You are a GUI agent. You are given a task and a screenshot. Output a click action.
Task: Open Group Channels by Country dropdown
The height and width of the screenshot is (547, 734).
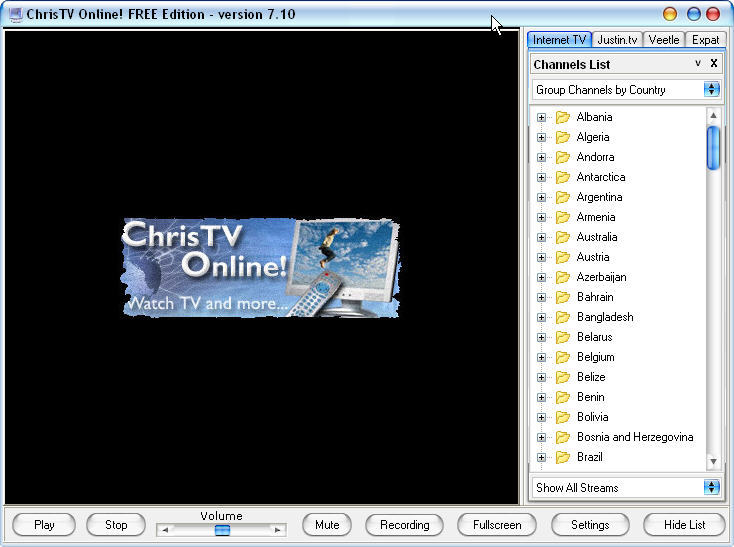(x=712, y=89)
